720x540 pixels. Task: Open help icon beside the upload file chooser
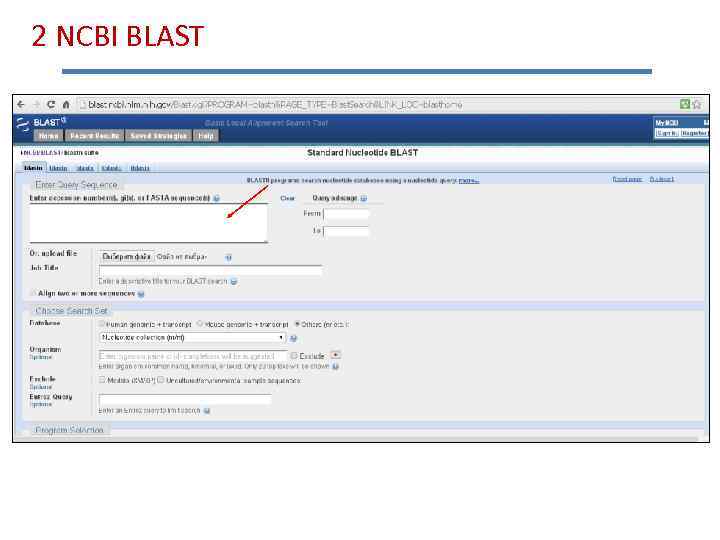point(229,257)
